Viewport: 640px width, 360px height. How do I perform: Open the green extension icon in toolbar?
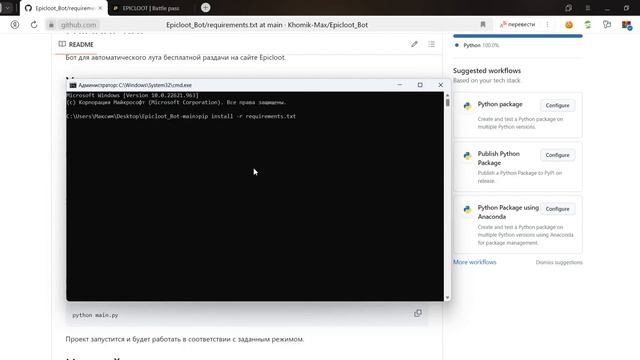tap(588, 25)
